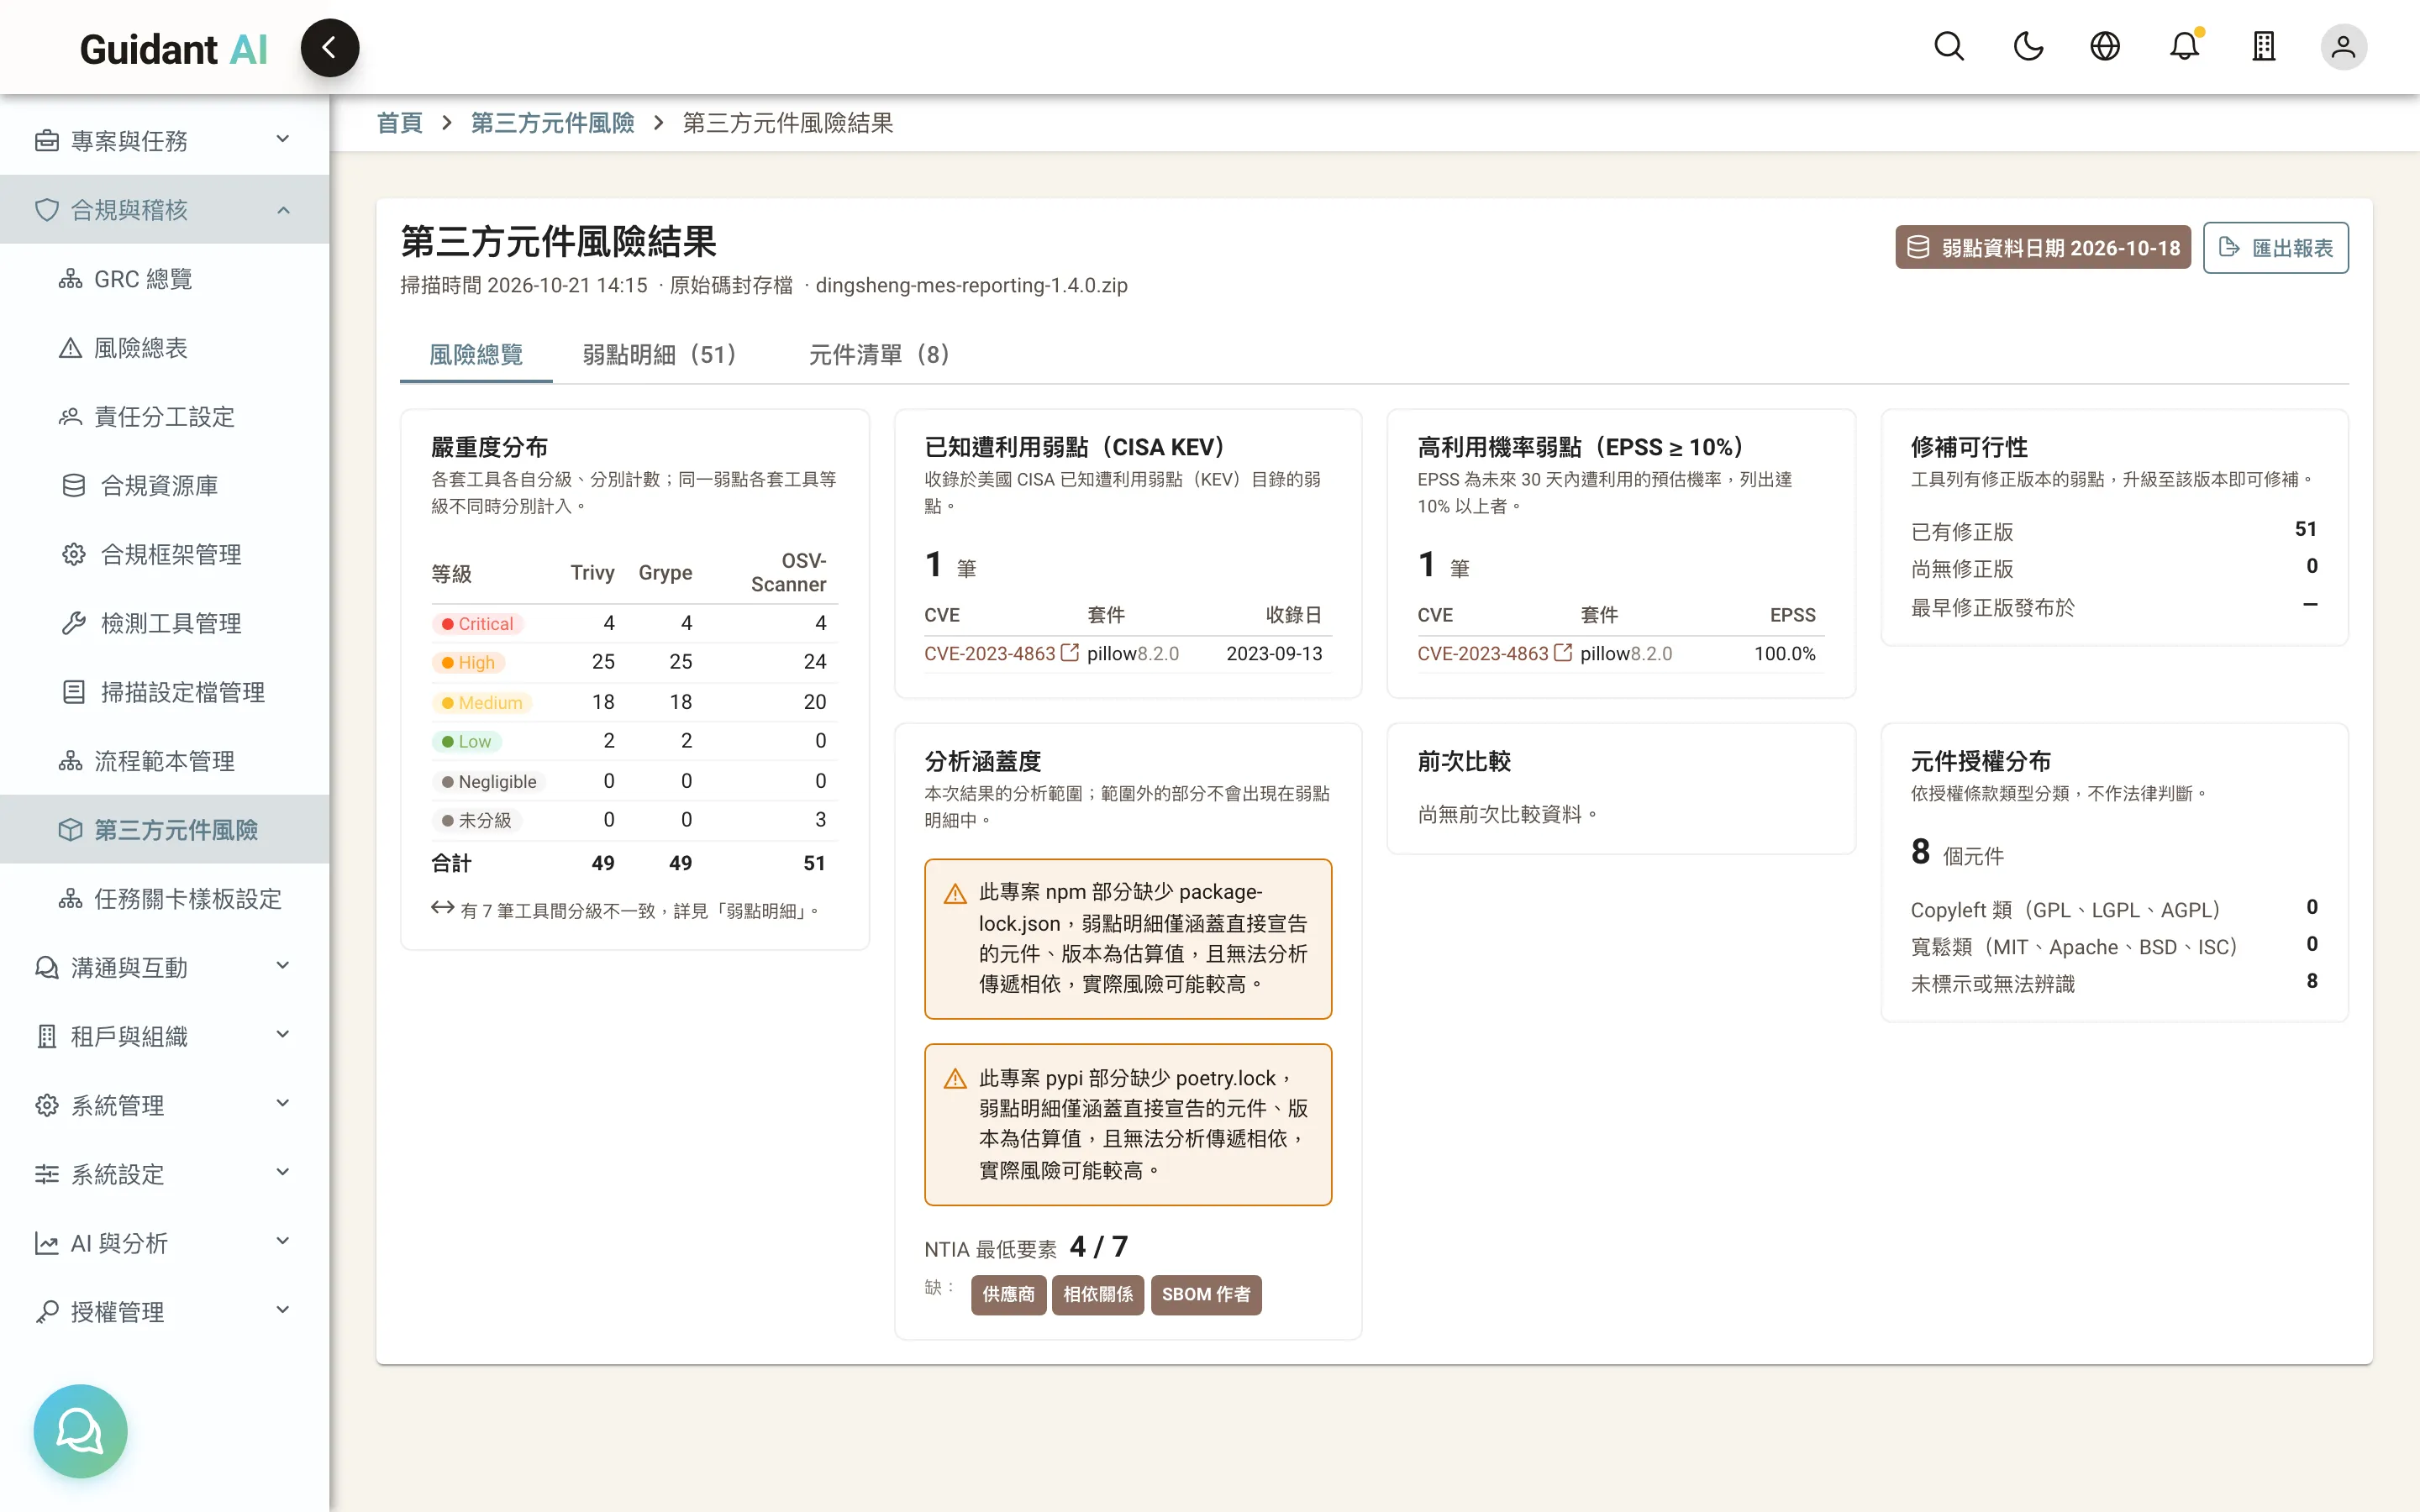Open 風險總表 in the sidebar
This screenshot has width=2420, height=1512.
pos(164,348)
